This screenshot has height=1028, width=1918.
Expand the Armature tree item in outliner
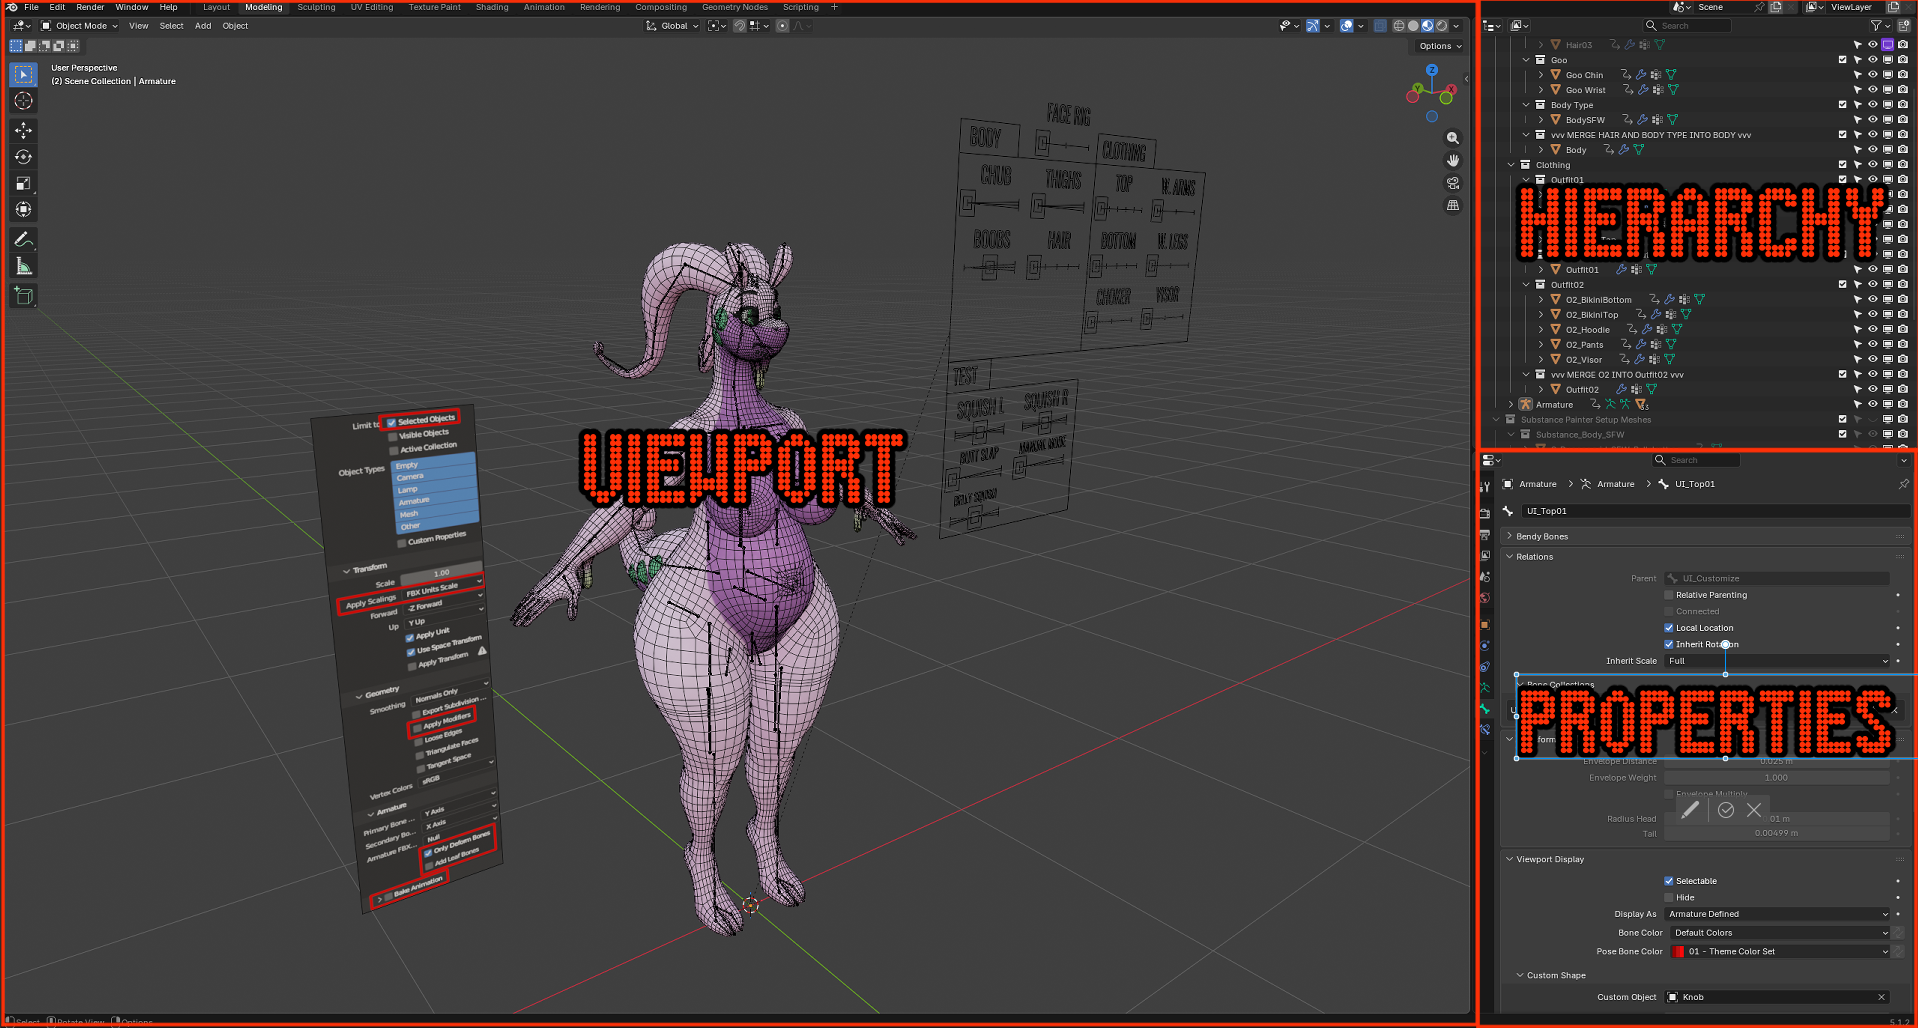[1511, 405]
